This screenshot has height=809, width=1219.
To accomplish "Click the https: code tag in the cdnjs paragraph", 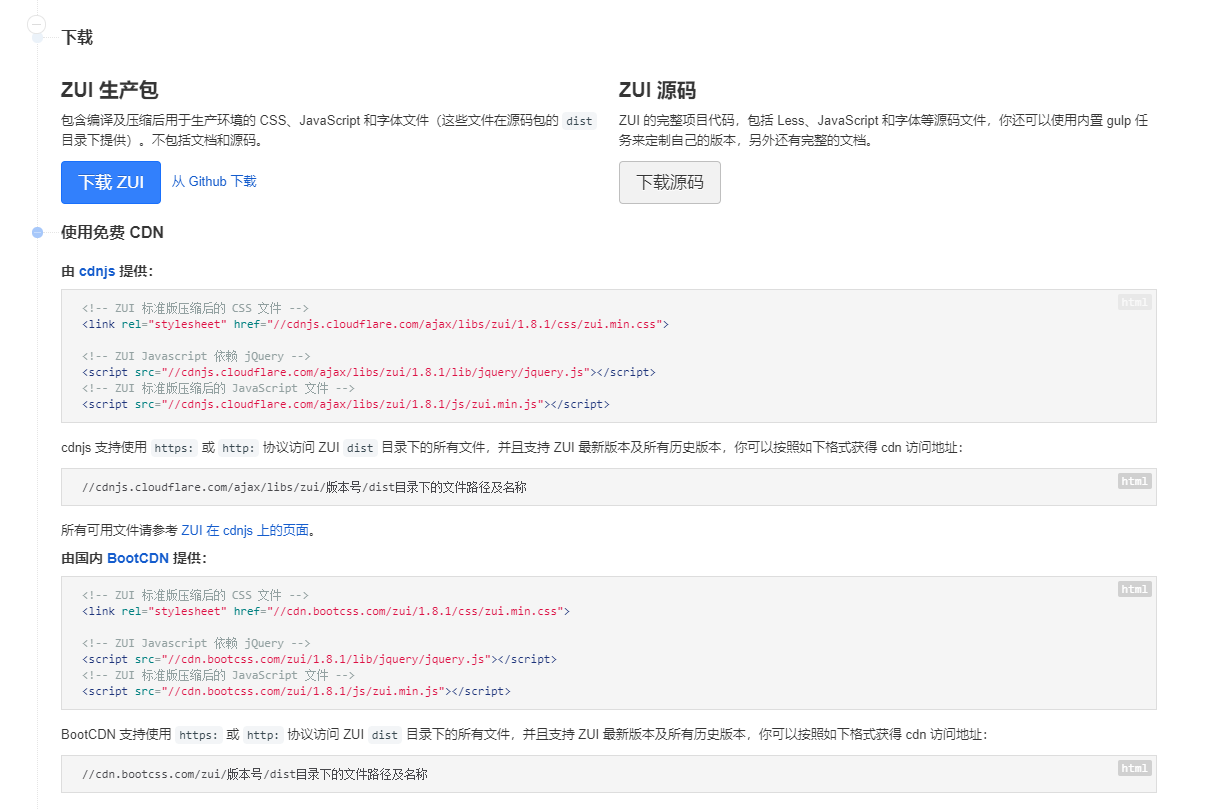I will pos(174,448).
